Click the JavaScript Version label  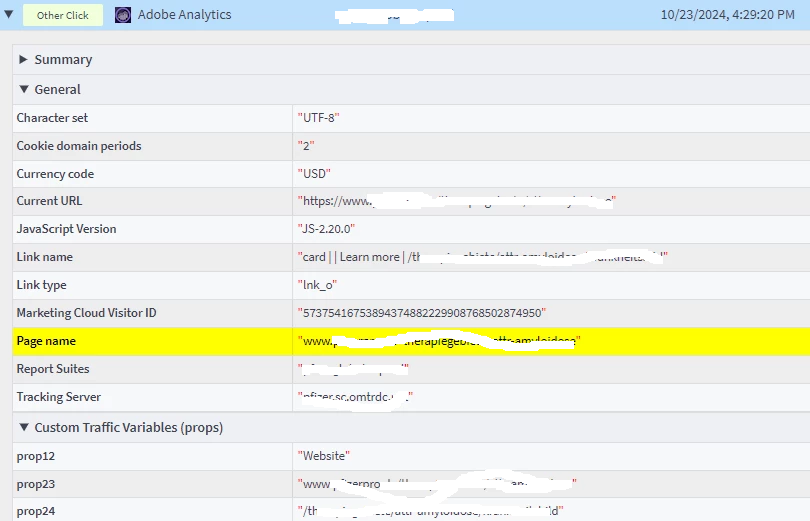(66, 229)
